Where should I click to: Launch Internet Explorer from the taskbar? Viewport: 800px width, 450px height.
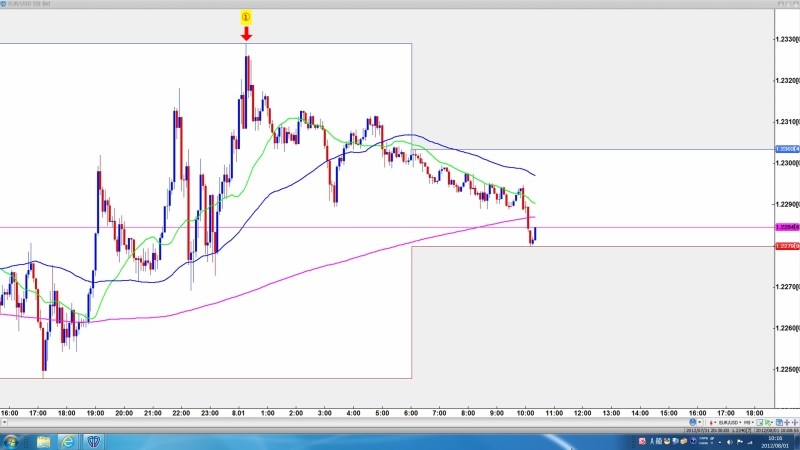[68, 441]
